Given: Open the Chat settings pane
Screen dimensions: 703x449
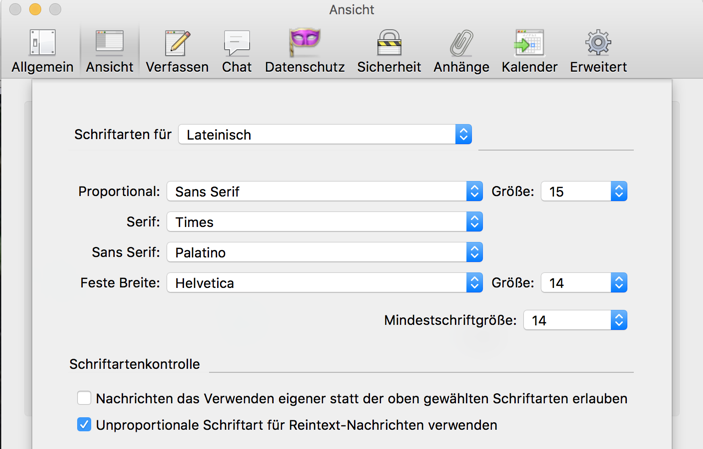Looking at the screenshot, I should [x=236, y=51].
